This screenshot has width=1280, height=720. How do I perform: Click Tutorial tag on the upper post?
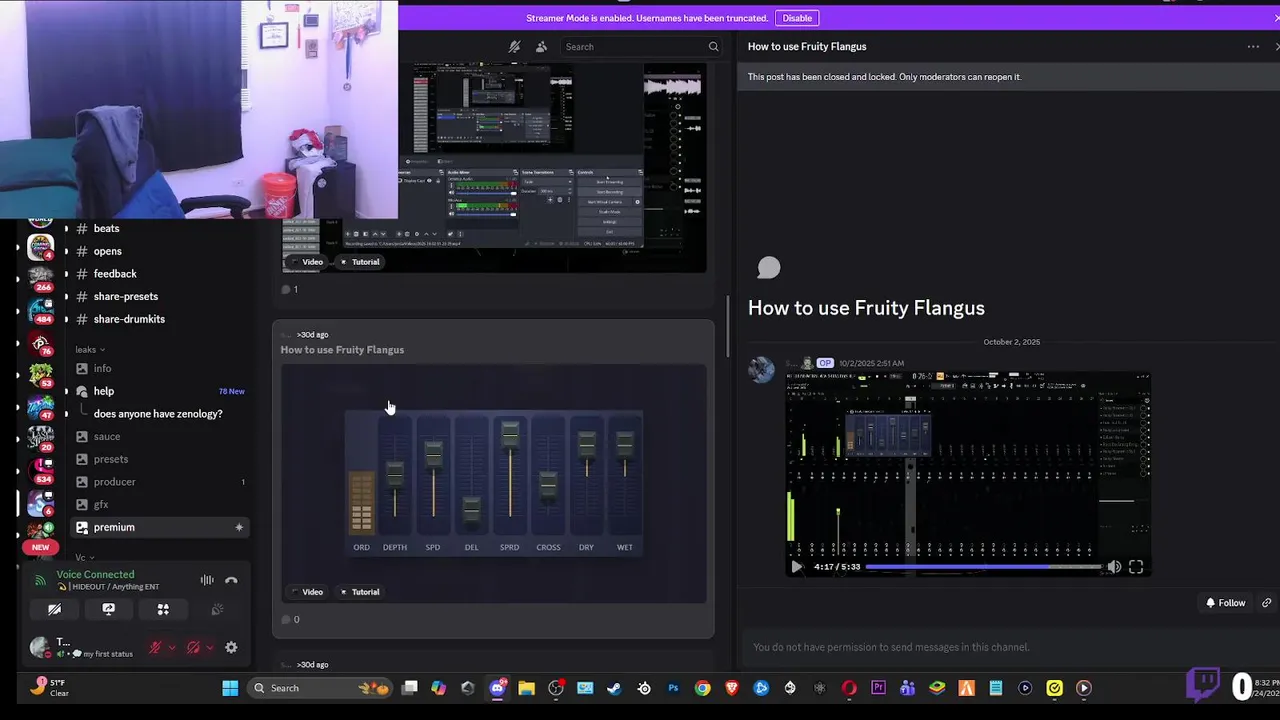tap(359, 262)
